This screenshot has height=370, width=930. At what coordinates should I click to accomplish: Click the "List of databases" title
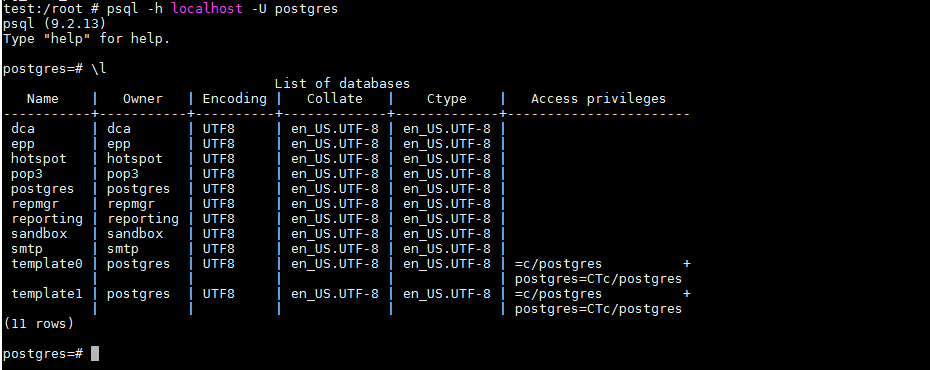pyautogui.click(x=342, y=84)
